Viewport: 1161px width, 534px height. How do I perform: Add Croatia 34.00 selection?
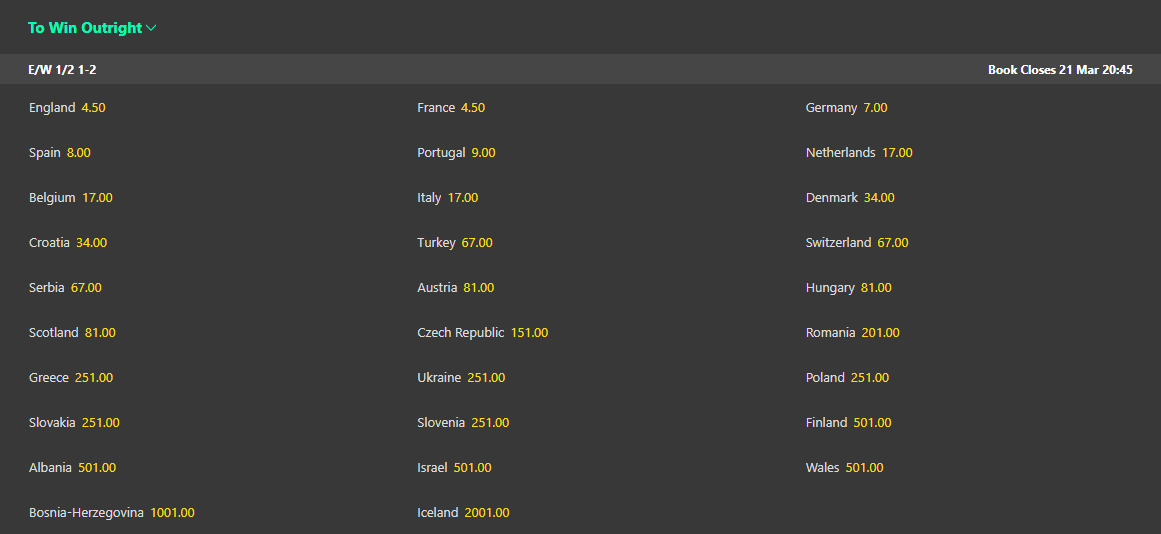point(68,243)
